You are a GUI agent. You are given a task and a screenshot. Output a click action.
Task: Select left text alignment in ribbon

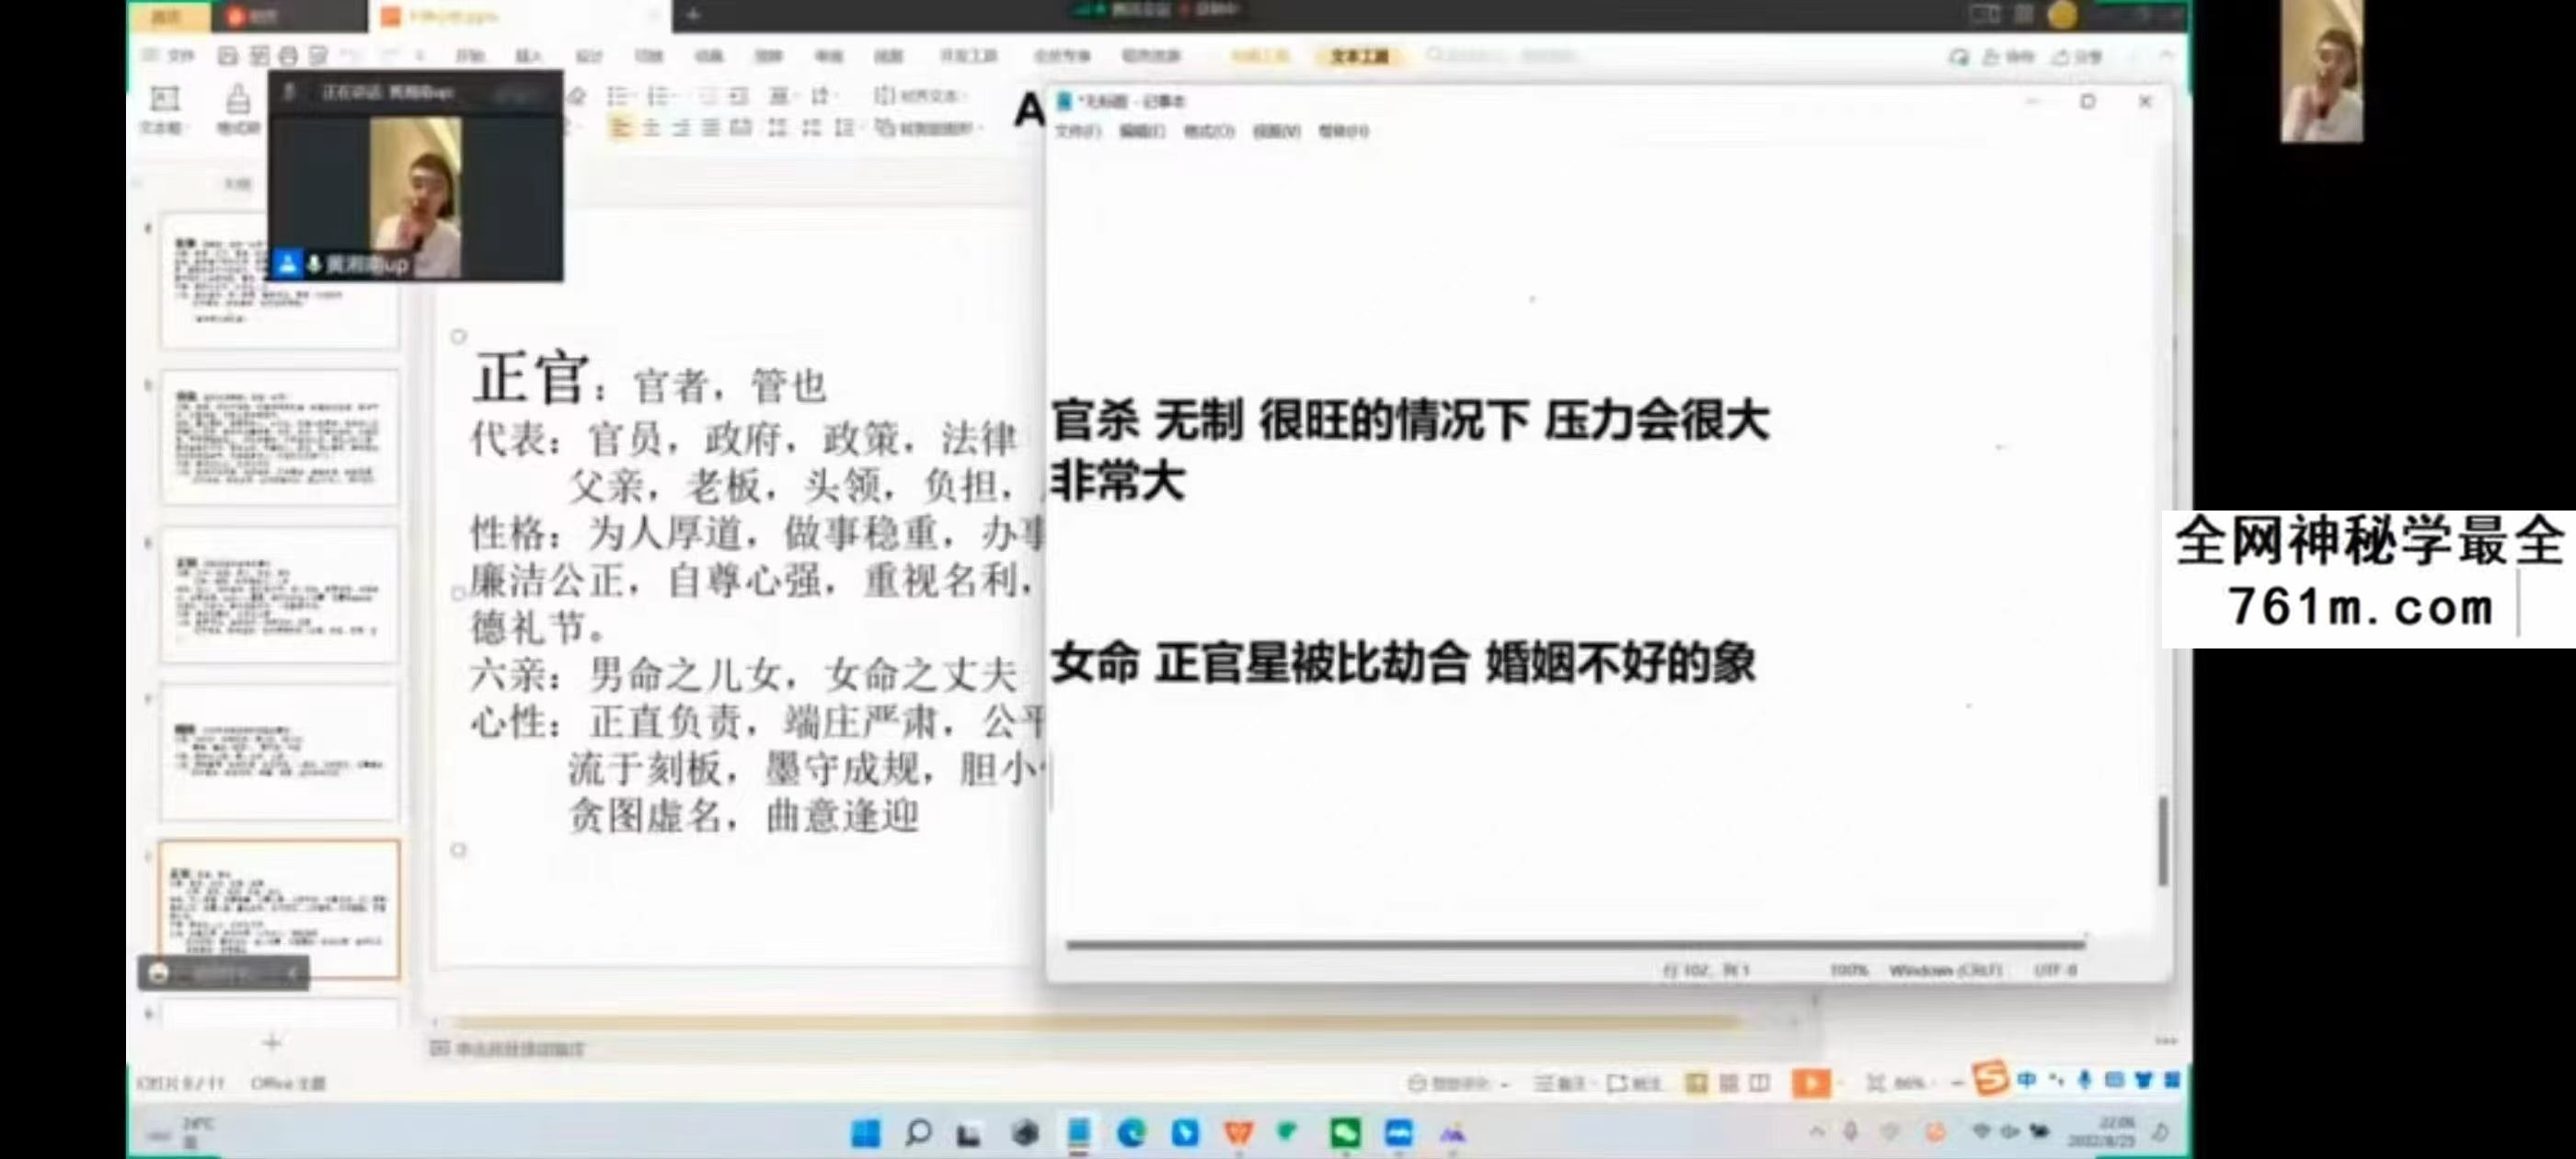pos(621,128)
